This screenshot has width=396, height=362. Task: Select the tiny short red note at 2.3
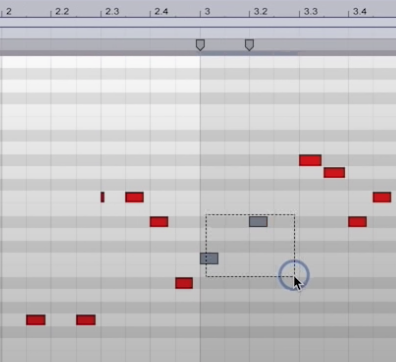click(x=103, y=197)
